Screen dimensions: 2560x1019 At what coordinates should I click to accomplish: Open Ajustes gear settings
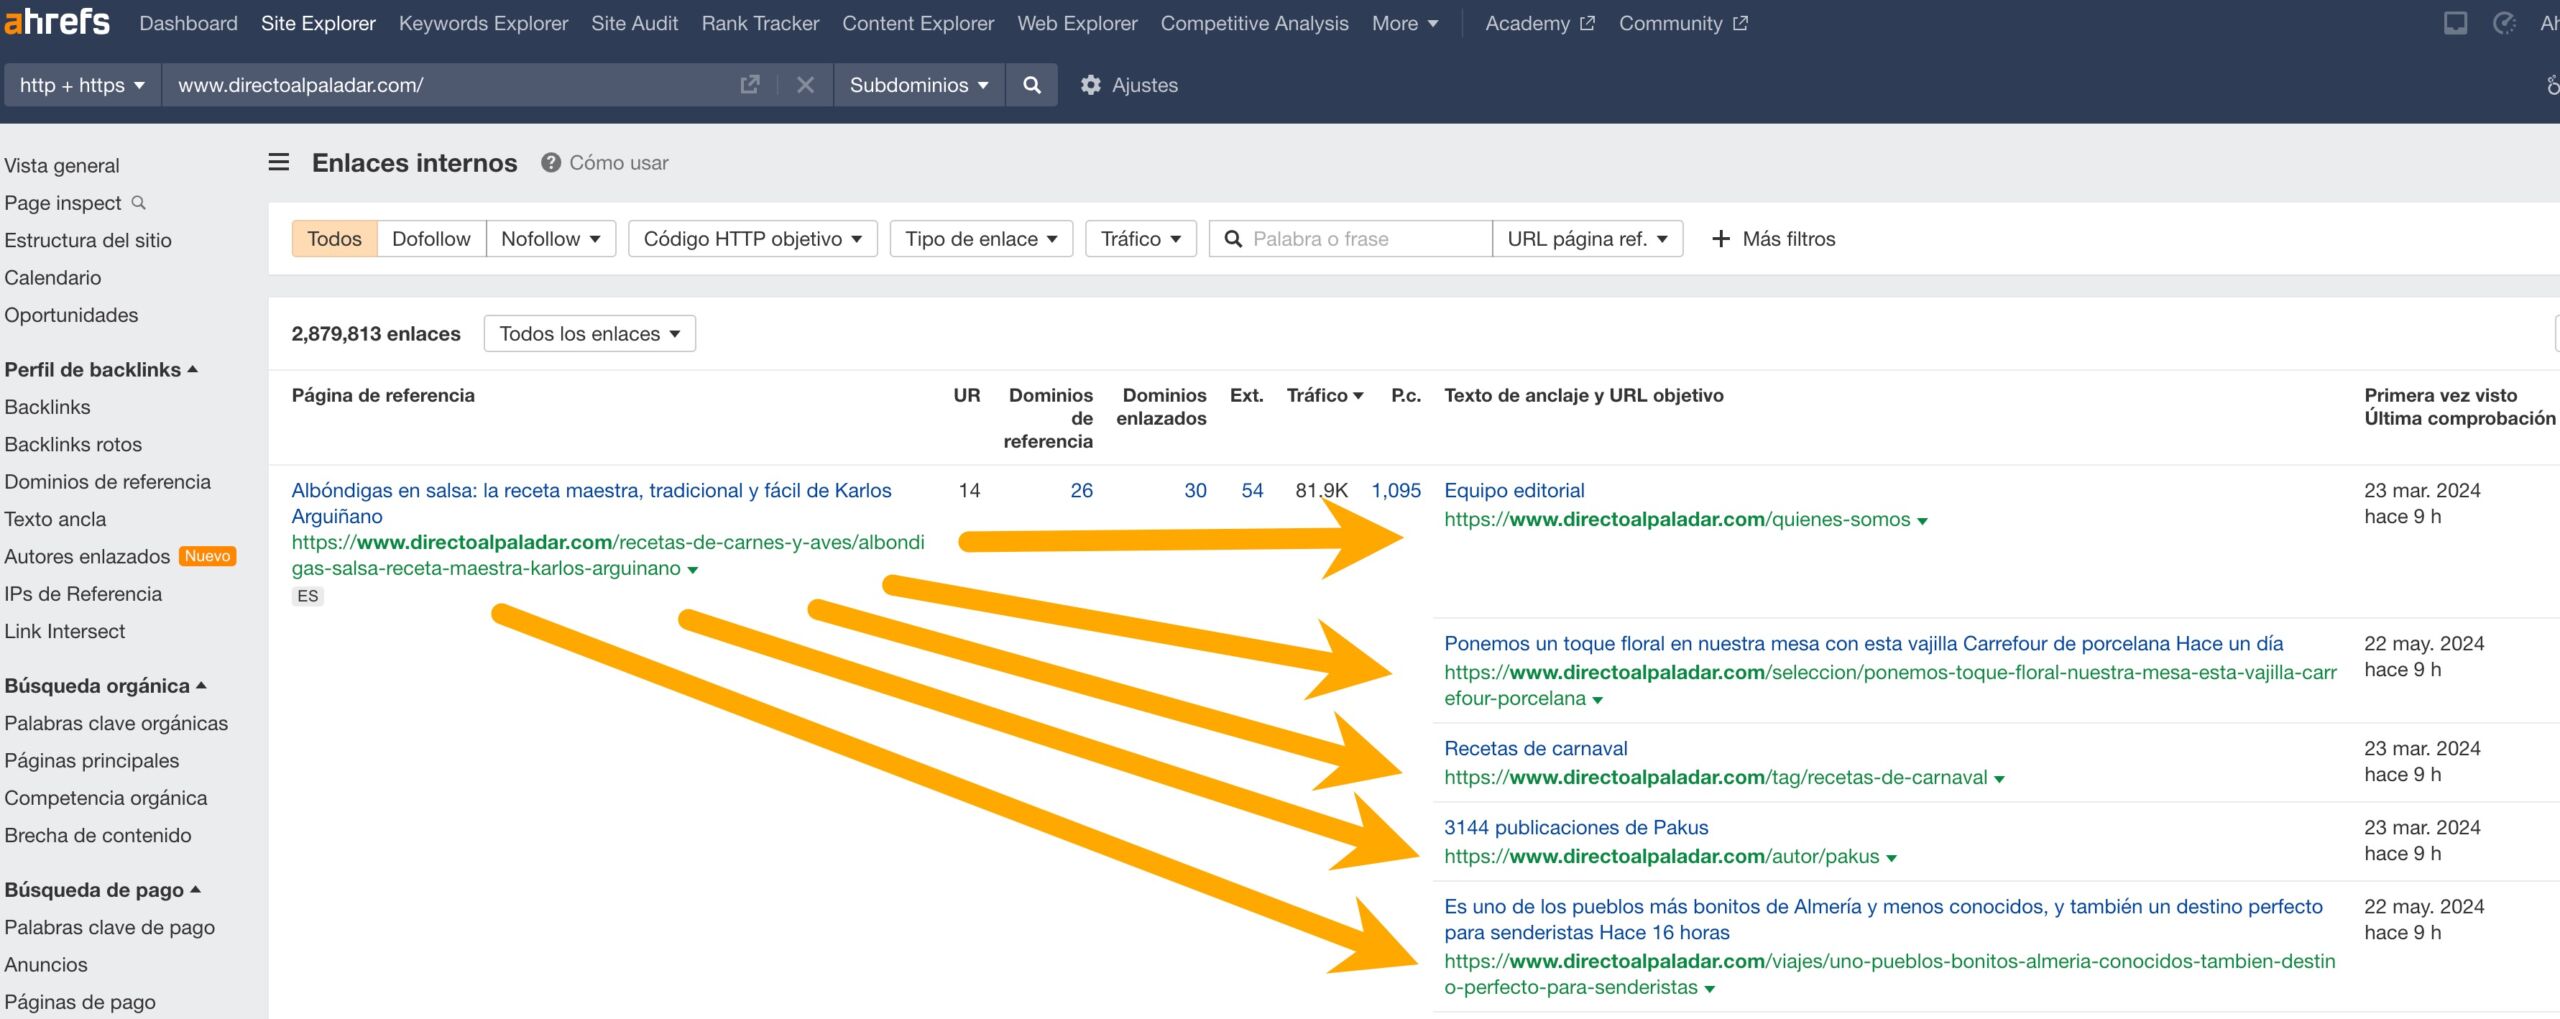coord(1129,85)
